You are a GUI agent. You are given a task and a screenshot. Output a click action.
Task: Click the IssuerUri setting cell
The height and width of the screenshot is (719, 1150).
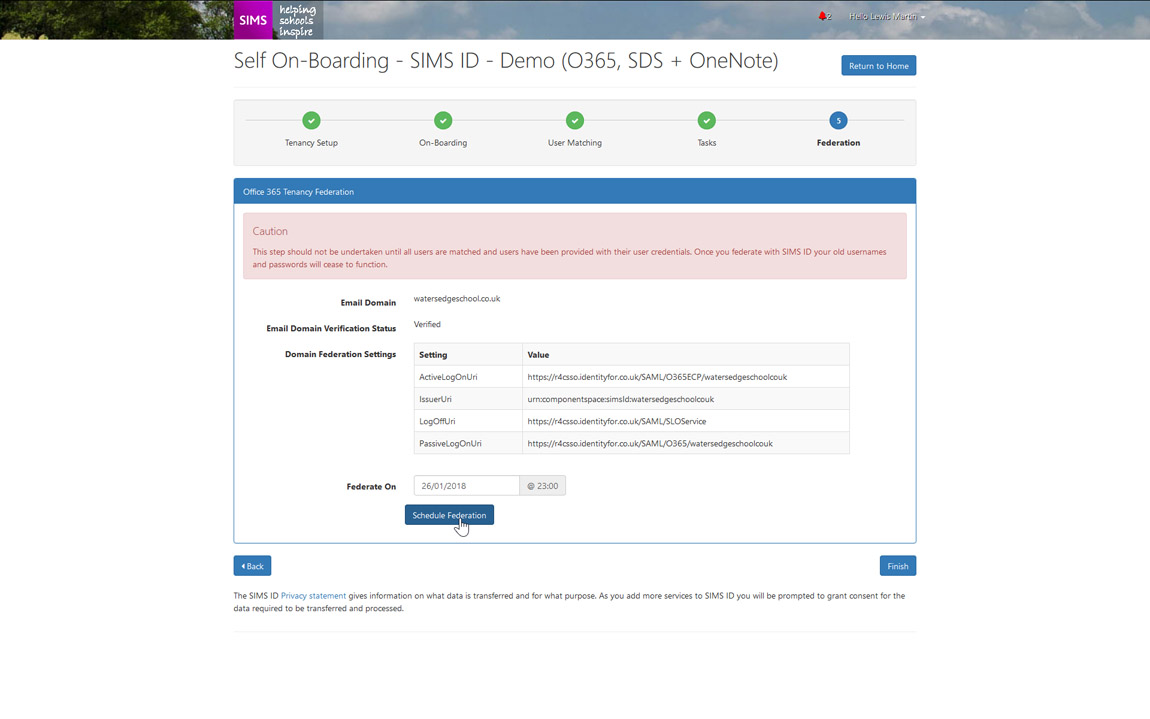tap(468, 399)
